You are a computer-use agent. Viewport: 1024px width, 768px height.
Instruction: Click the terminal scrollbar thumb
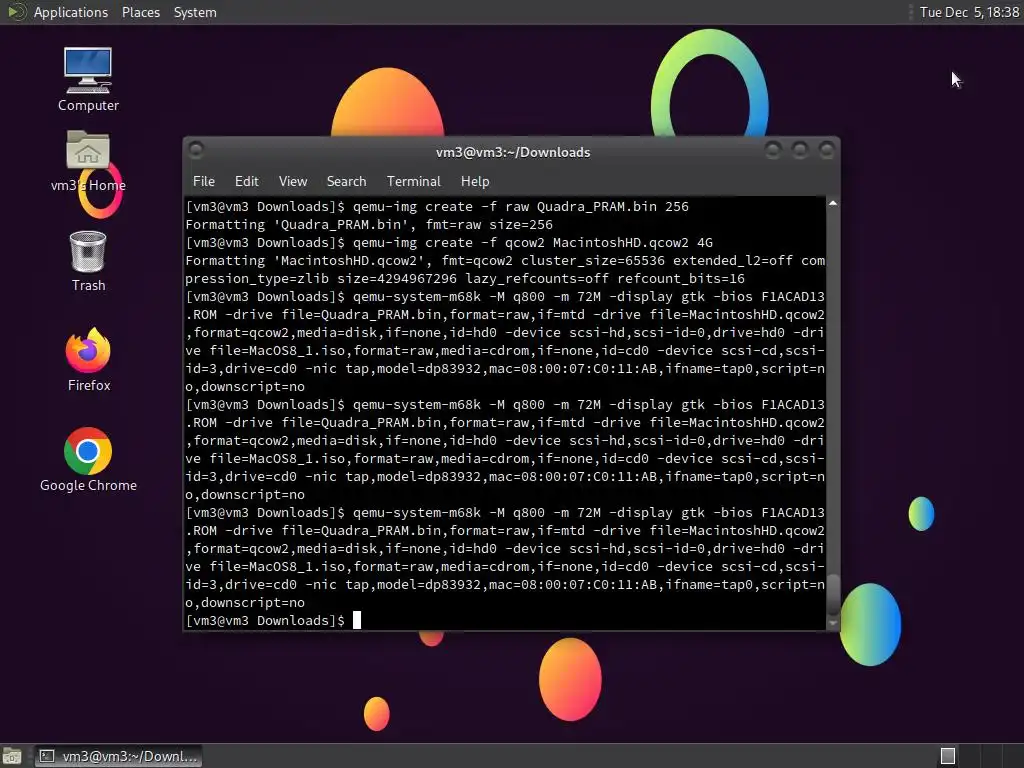(833, 594)
